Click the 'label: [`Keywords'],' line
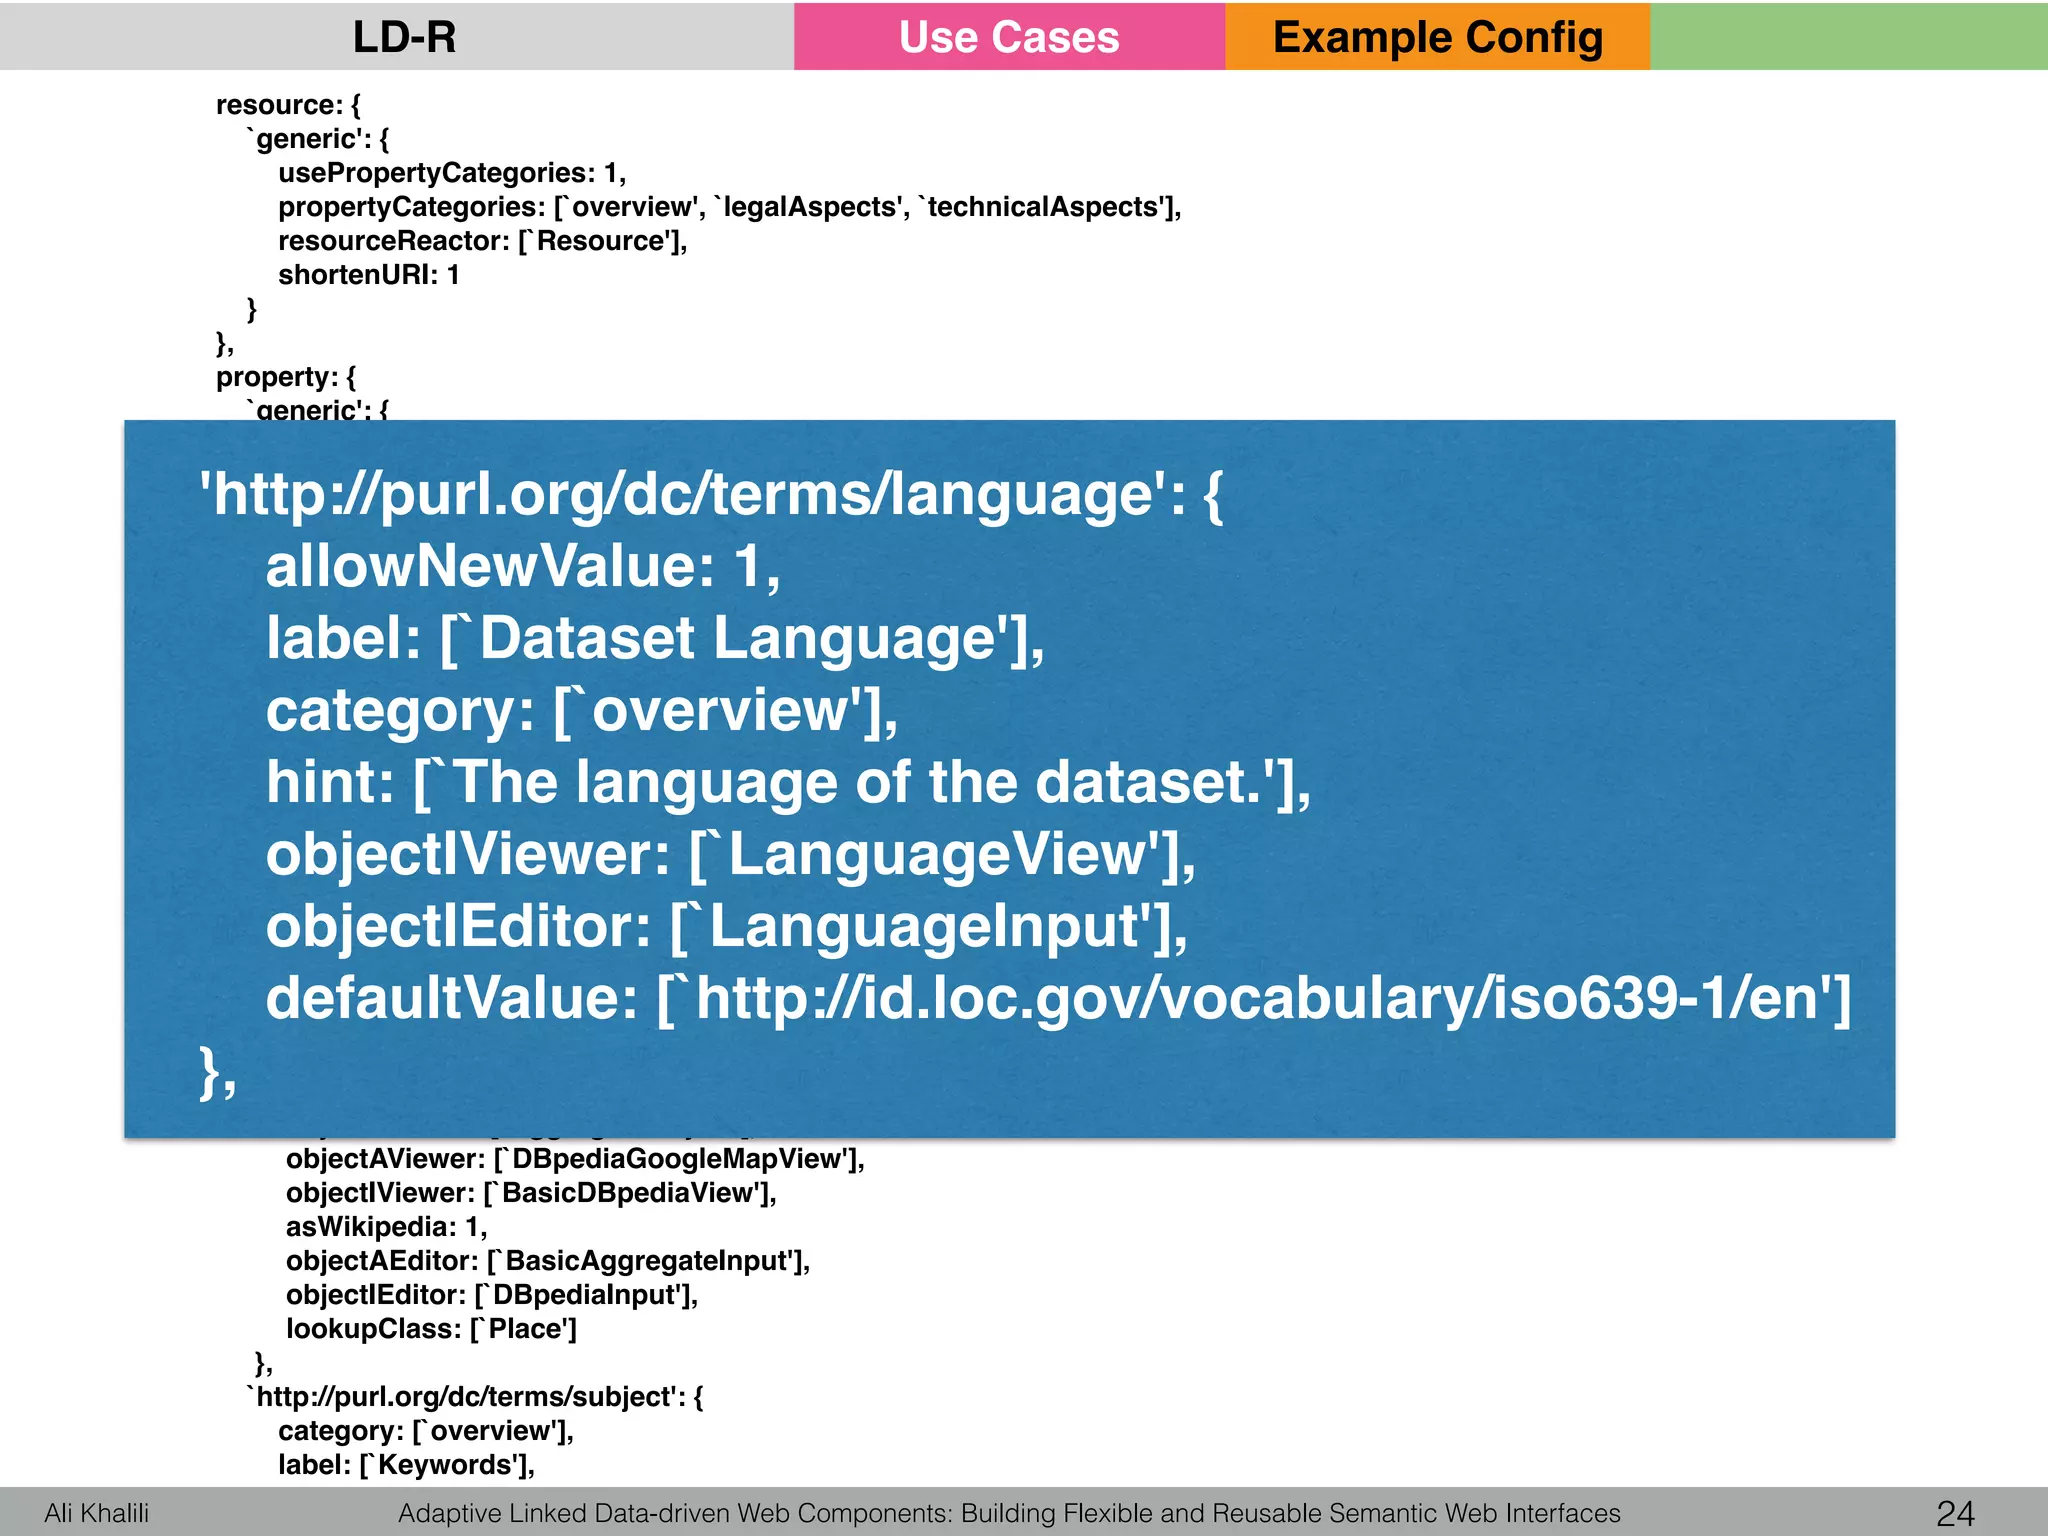Viewport: 2048px width, 1536px height. tap(406, 1465)
